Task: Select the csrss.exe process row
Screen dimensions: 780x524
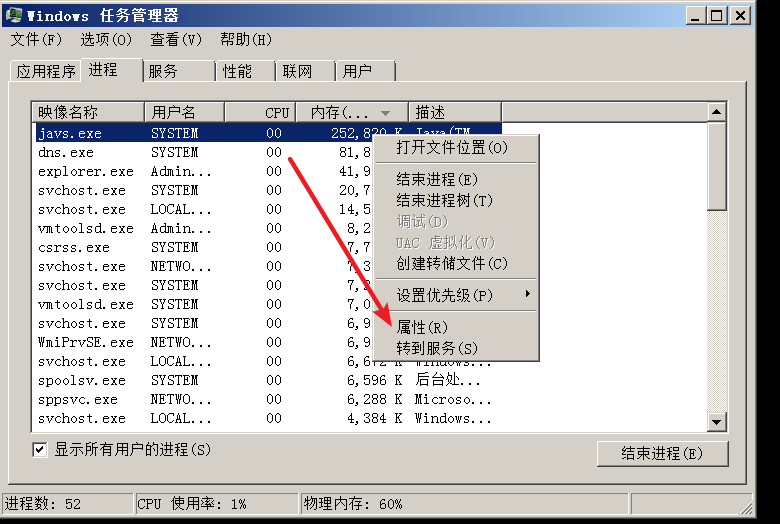Action: (269, 247)
